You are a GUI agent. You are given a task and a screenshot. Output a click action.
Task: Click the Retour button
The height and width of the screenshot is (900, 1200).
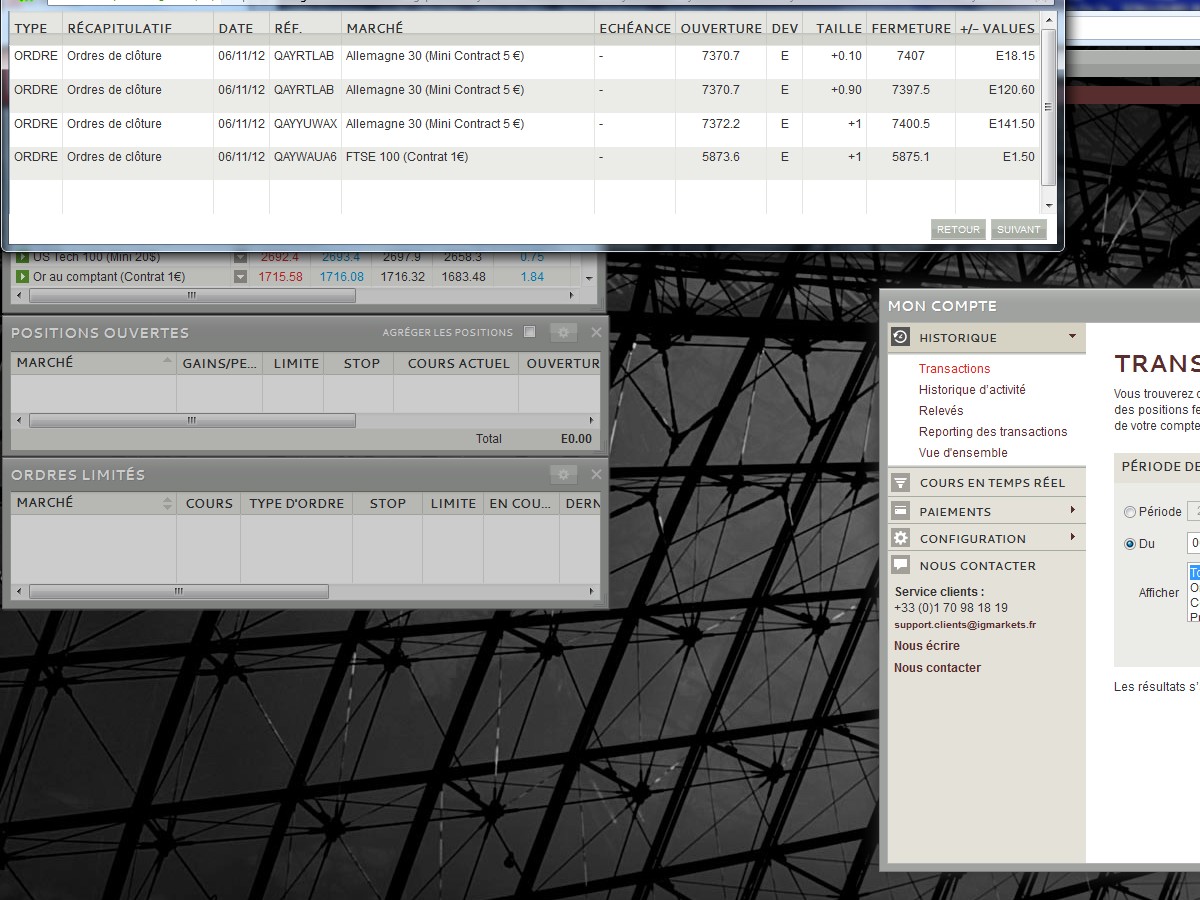point(958,230)
